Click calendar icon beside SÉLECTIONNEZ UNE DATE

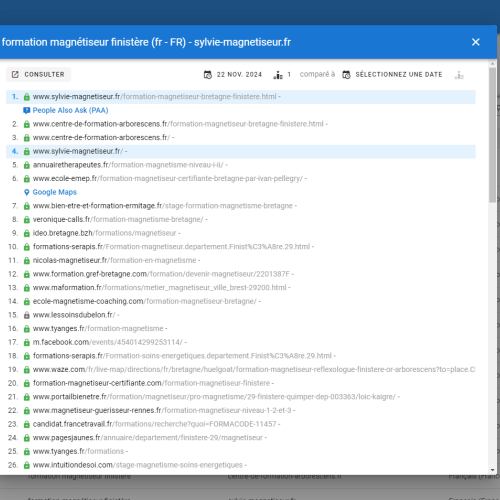(x=346, y=75)
